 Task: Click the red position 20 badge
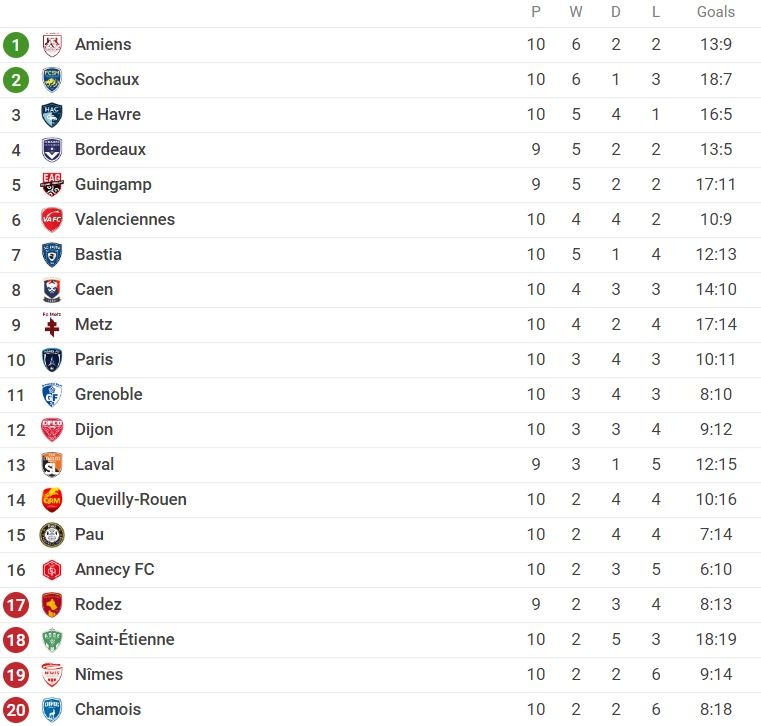(16, 710)
